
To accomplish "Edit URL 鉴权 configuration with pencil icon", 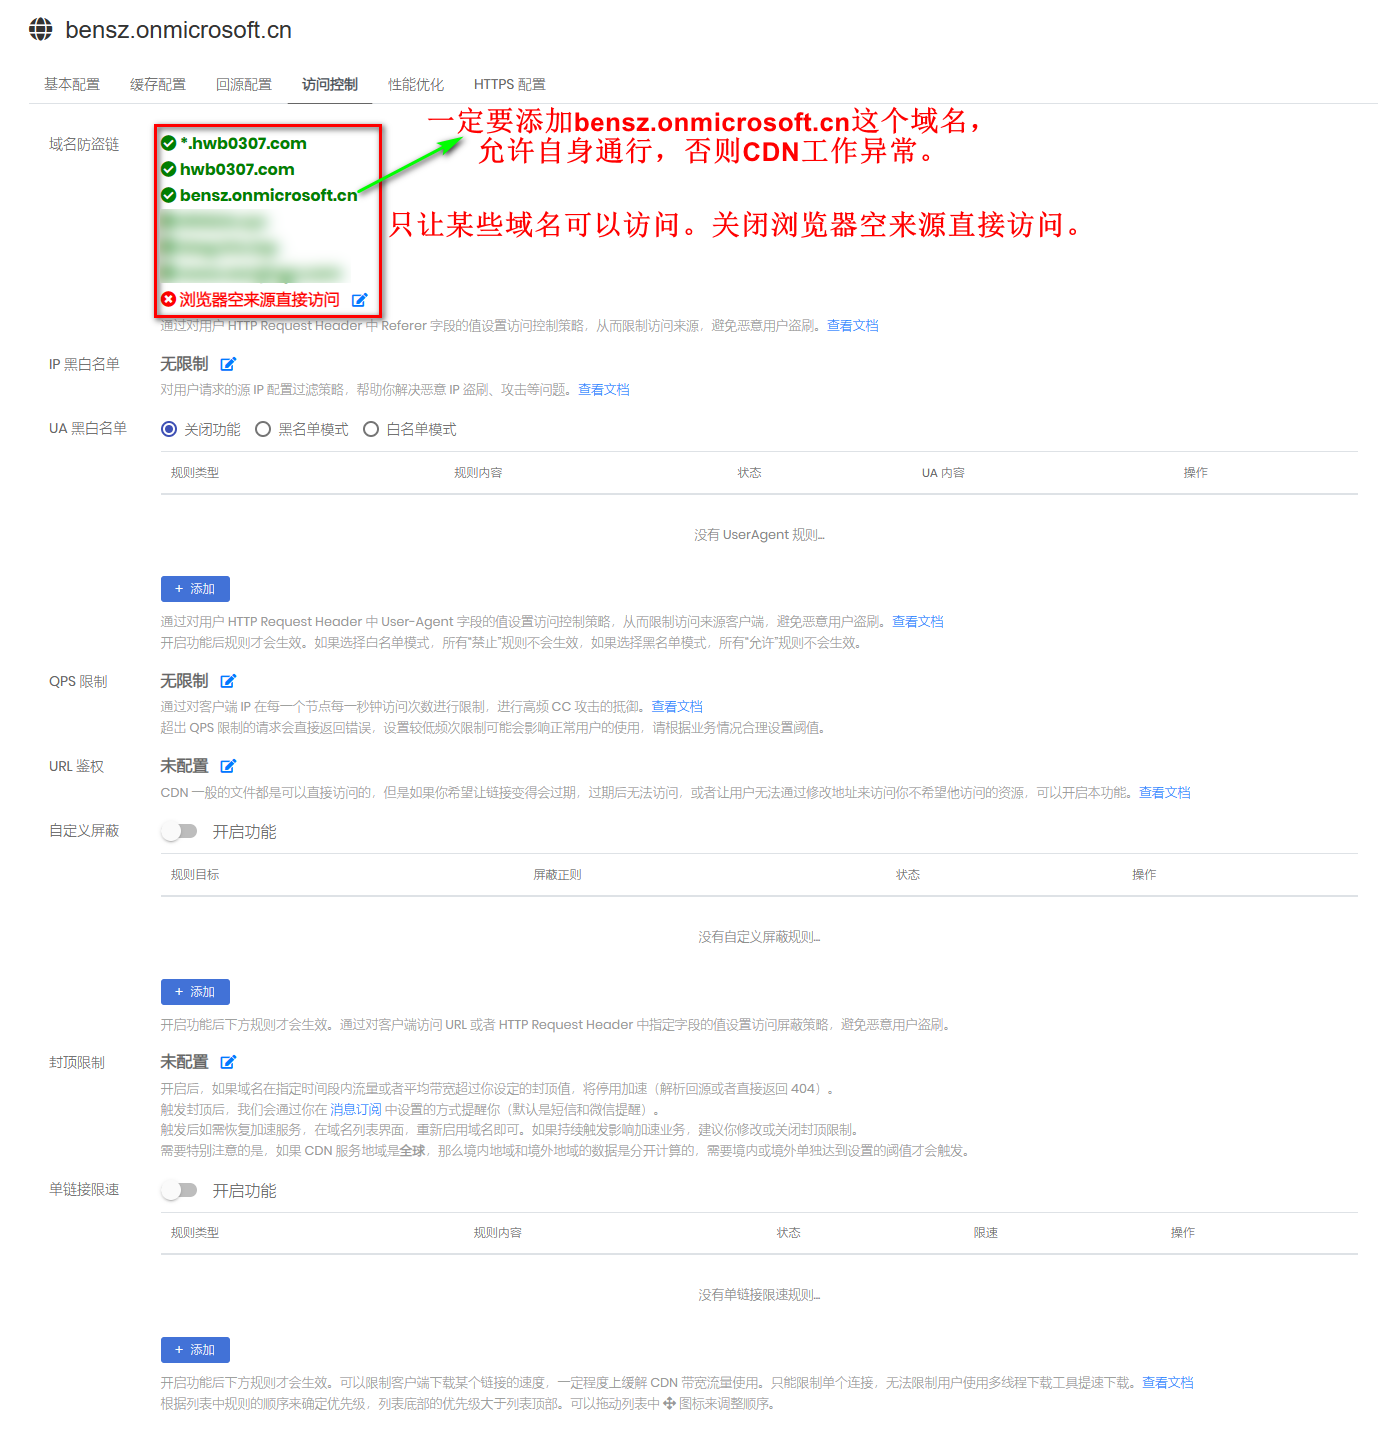I will pos(228,766).
